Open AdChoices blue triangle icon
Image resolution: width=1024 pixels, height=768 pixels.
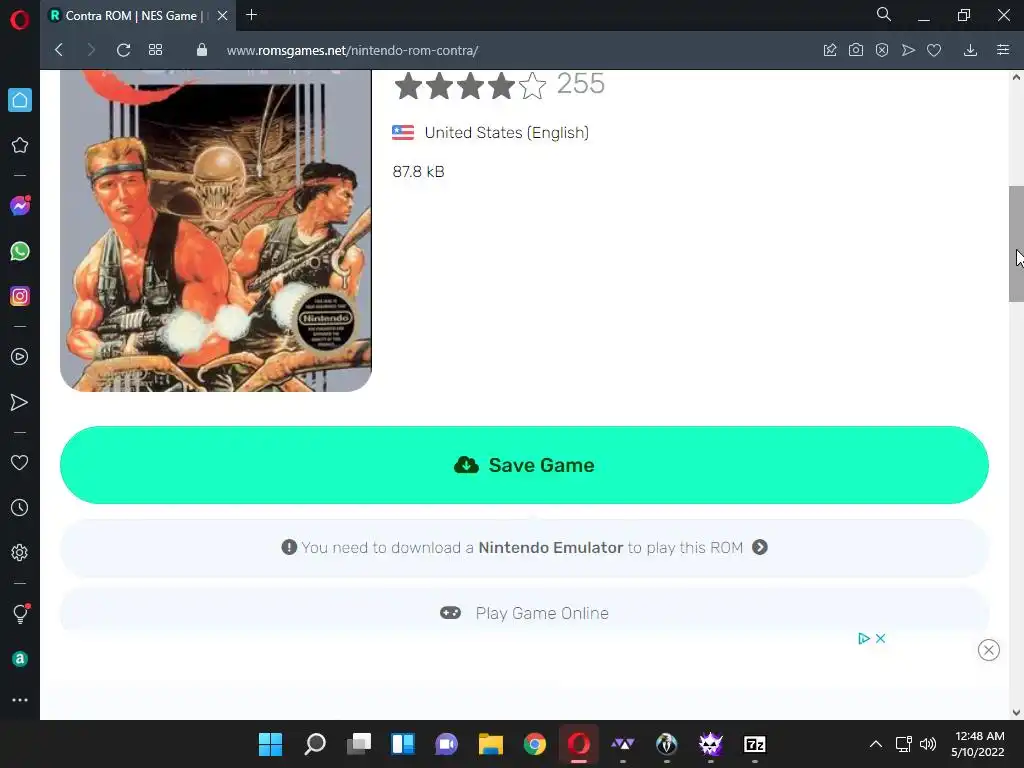tap(863, 639)
